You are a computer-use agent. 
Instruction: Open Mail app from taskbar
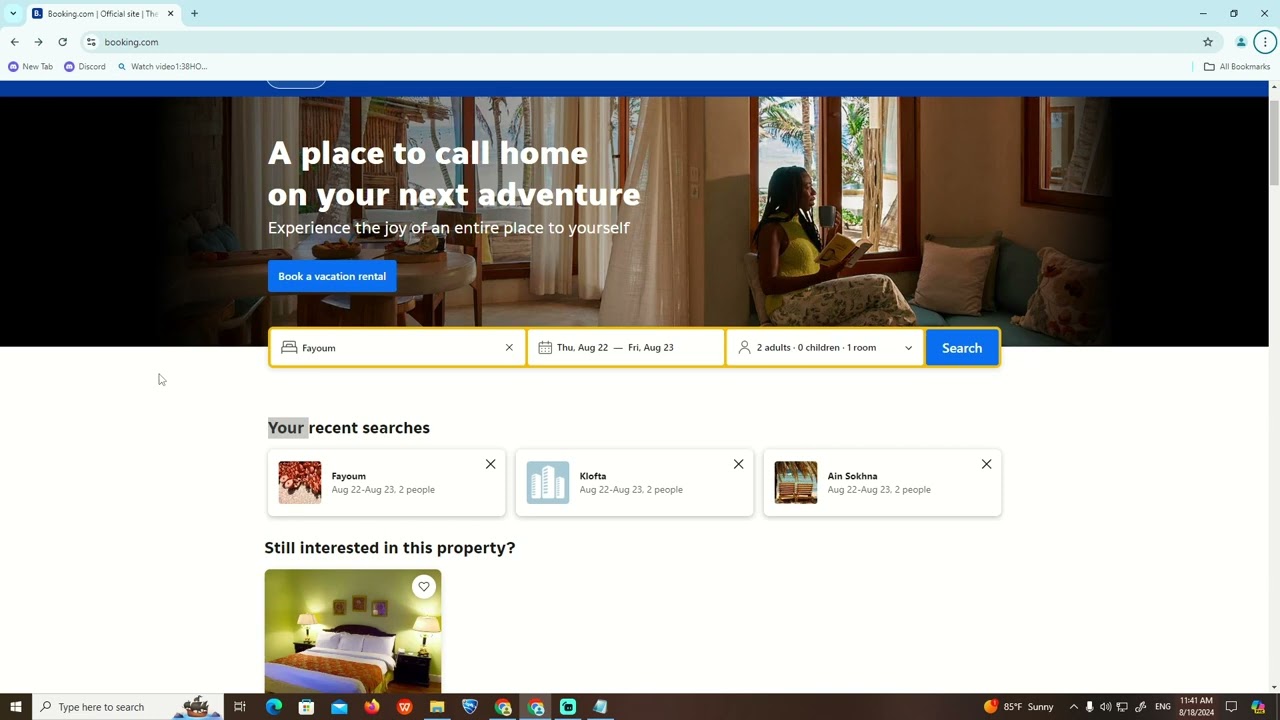pos(339,707)
